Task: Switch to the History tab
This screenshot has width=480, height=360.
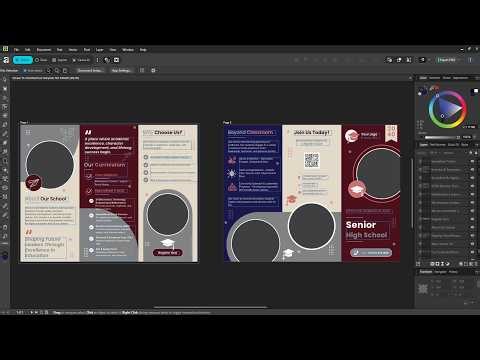Action: [453, 272]
